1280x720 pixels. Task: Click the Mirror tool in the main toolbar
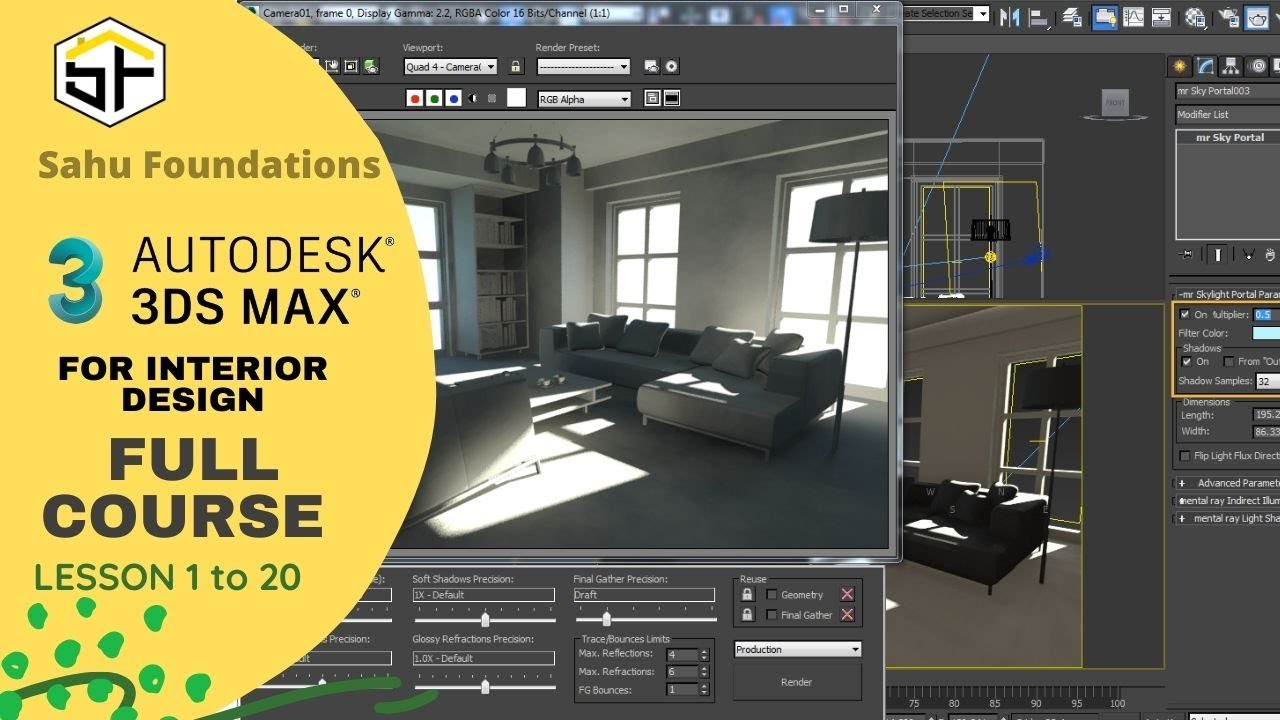(x=1010, y=17)
